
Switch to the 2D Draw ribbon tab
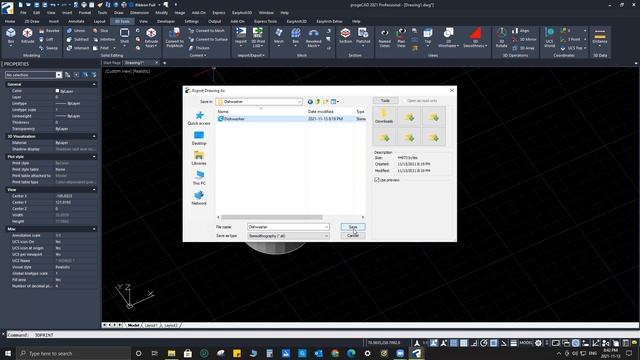[32, 21]
